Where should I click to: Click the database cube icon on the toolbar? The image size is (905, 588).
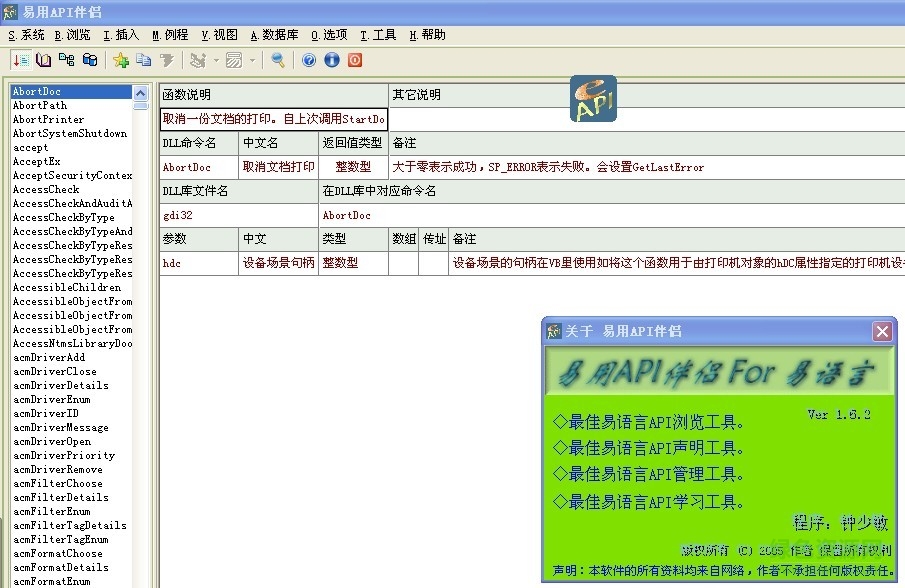pos(89,60)
